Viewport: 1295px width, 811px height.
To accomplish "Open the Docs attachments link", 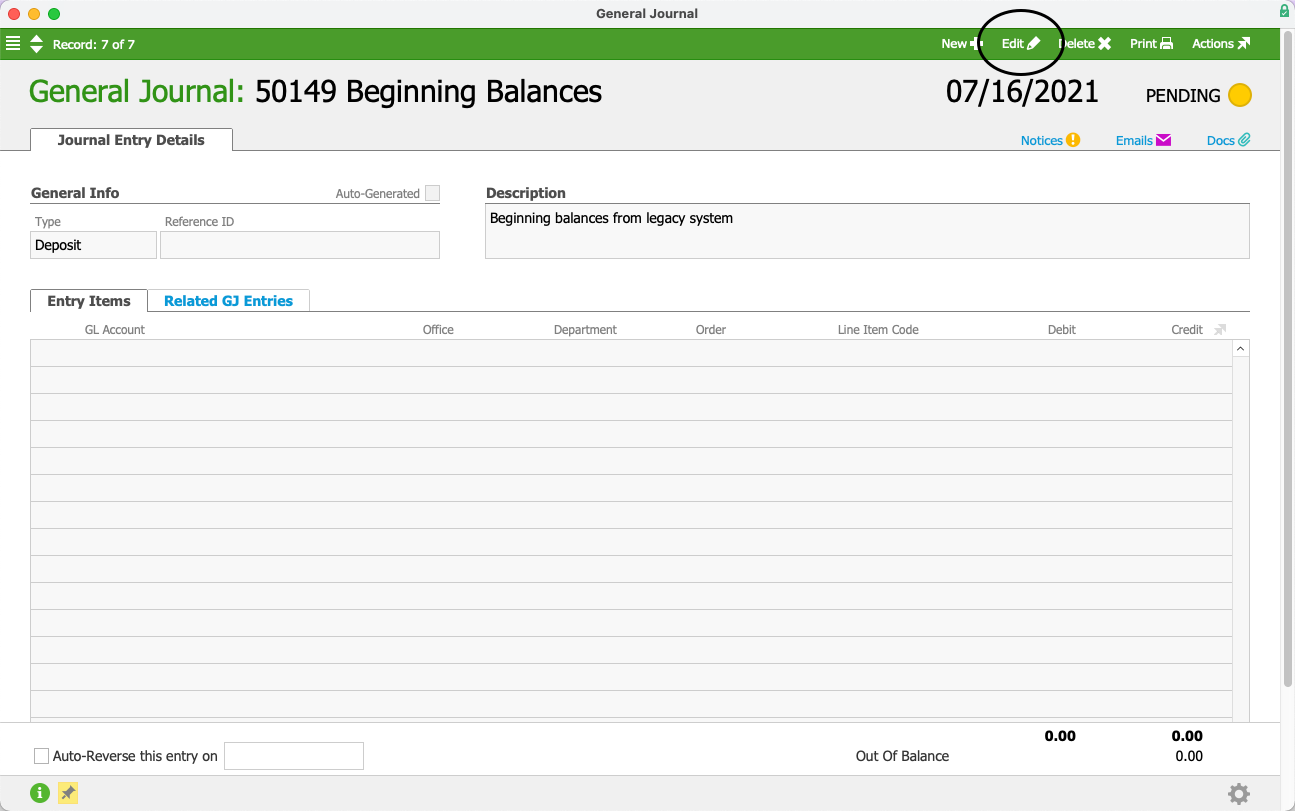I will pyautogui.click(x=1229, y=141).
